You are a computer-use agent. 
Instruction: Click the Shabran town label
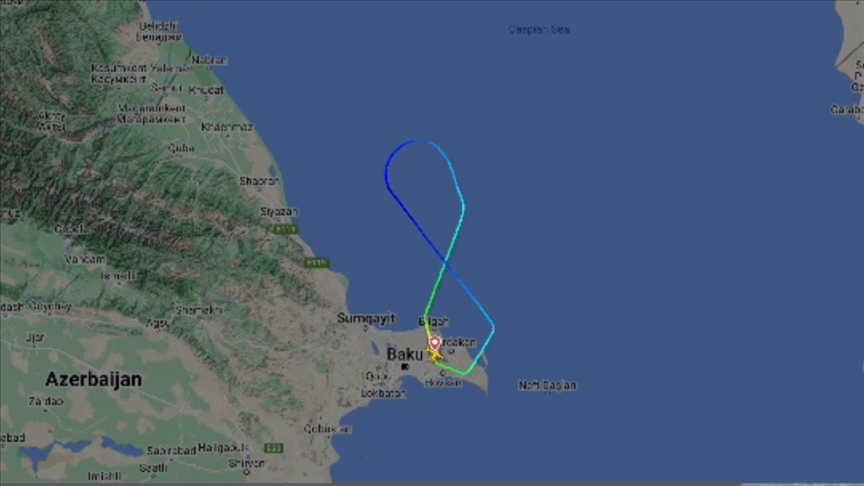[x=260, y=181]
